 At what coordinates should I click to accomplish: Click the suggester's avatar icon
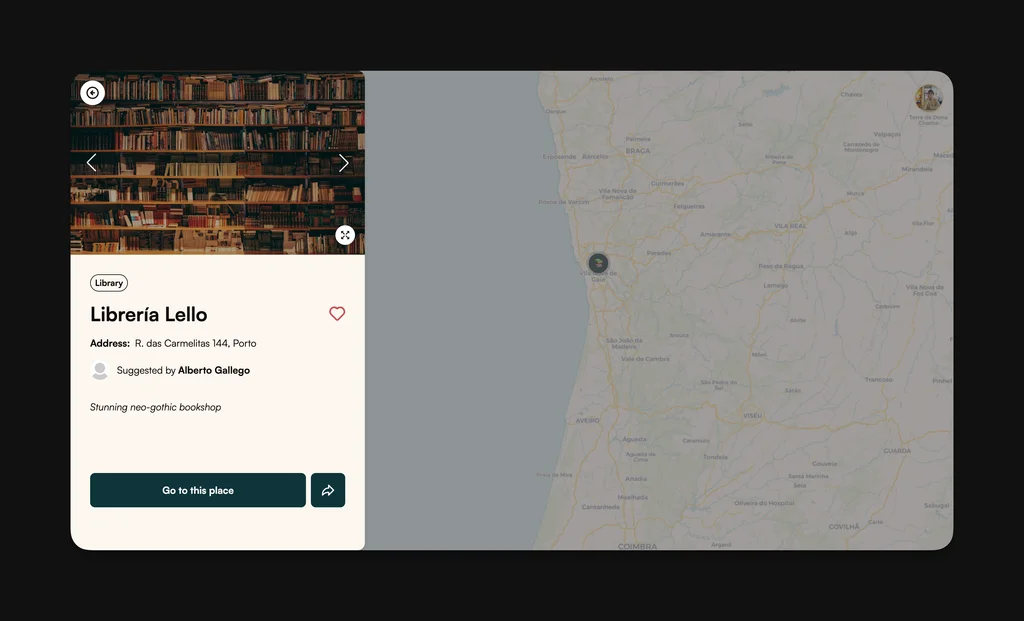(100, 371)
